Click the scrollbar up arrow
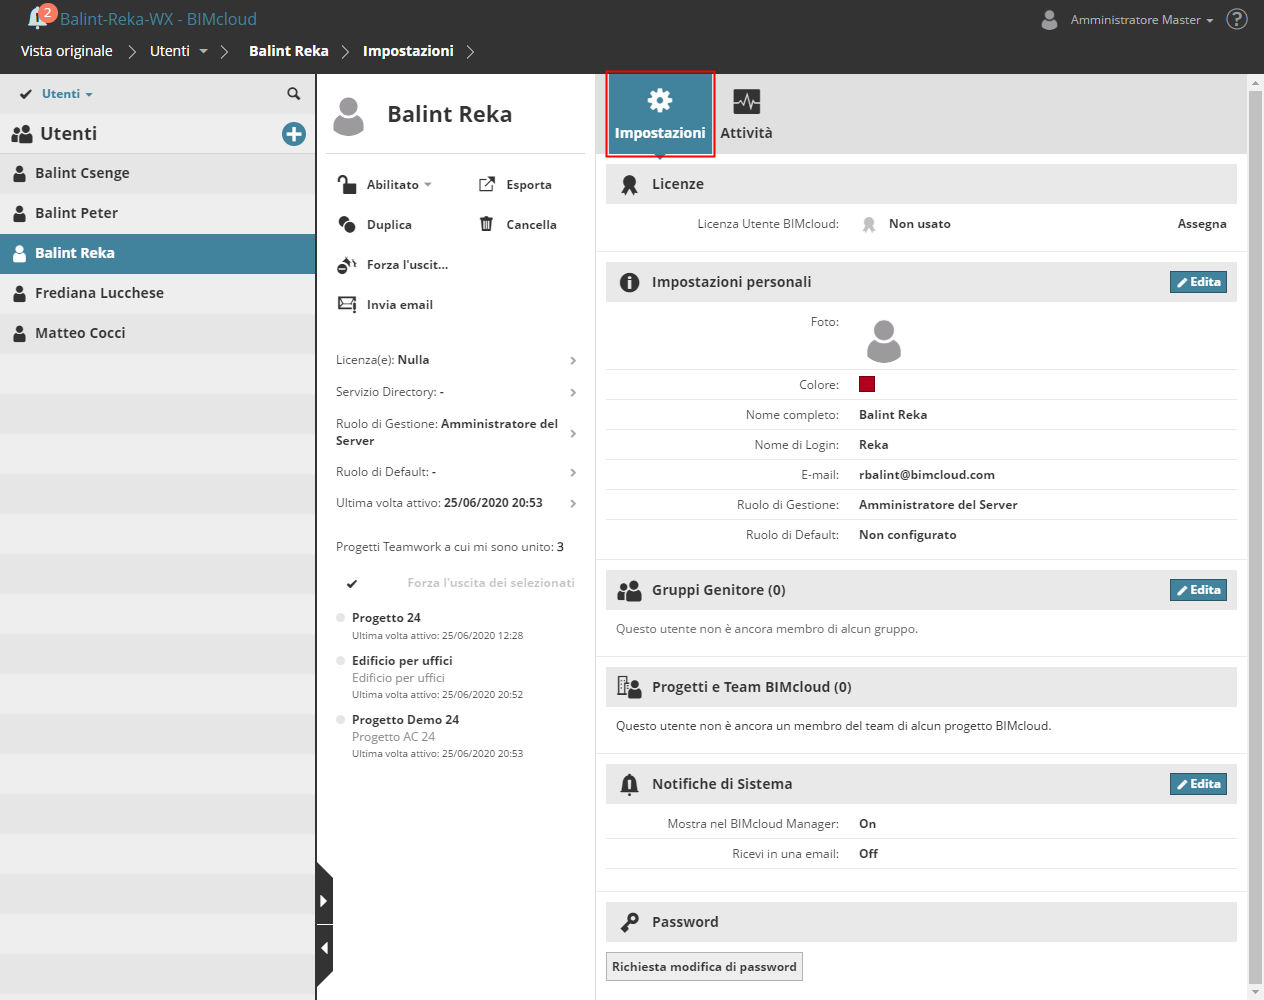Screen dimensions: 1264x1000 1255,83
